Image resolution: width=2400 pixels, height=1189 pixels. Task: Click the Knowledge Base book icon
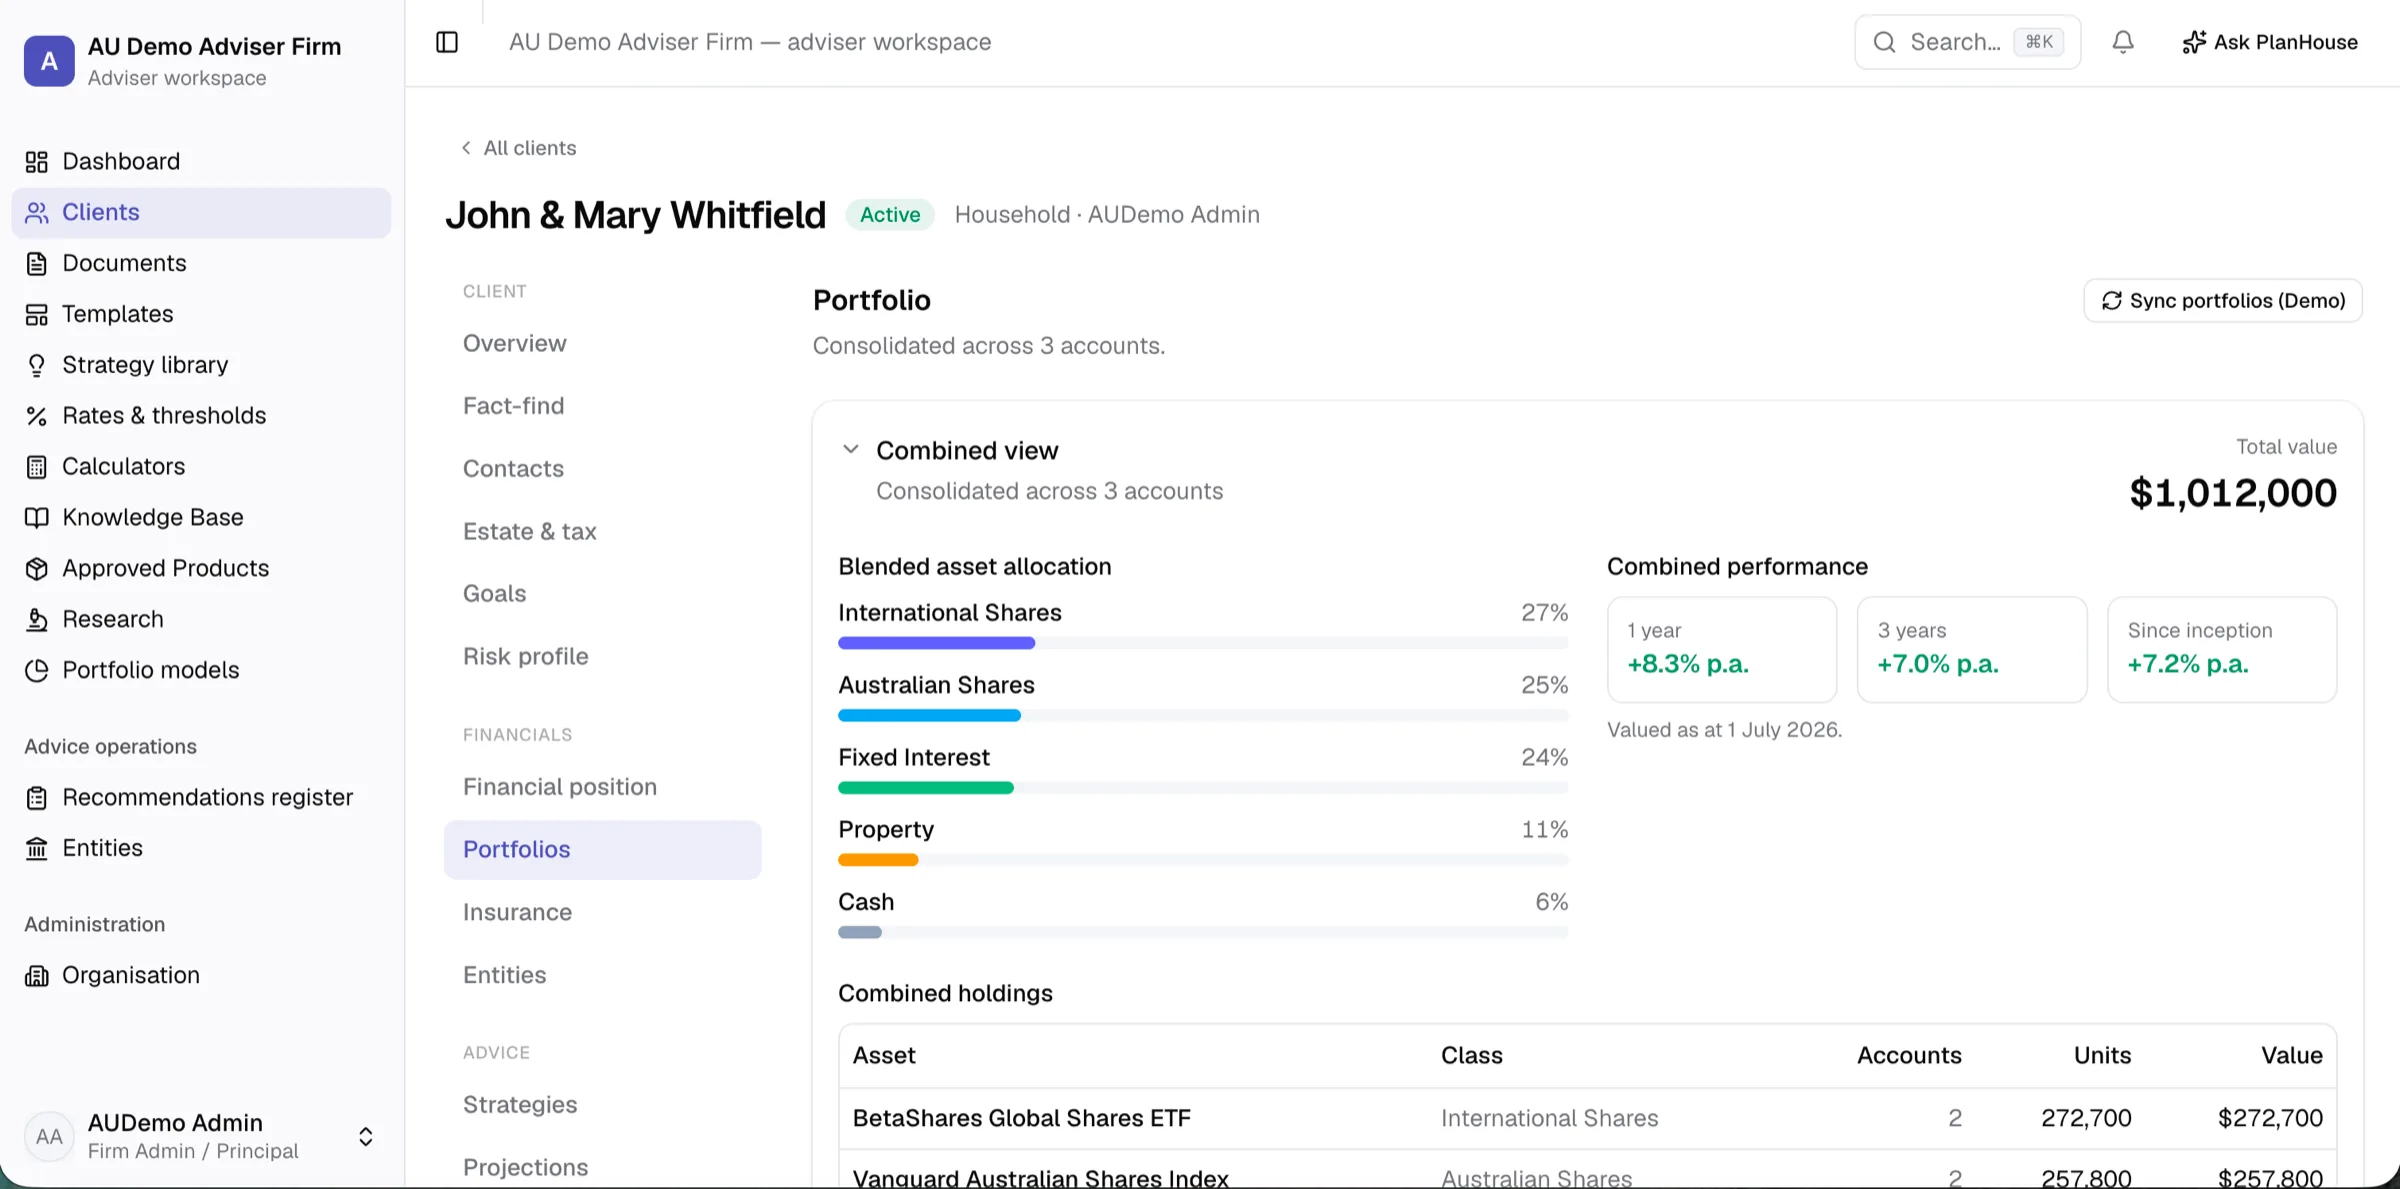click(37, 517)
